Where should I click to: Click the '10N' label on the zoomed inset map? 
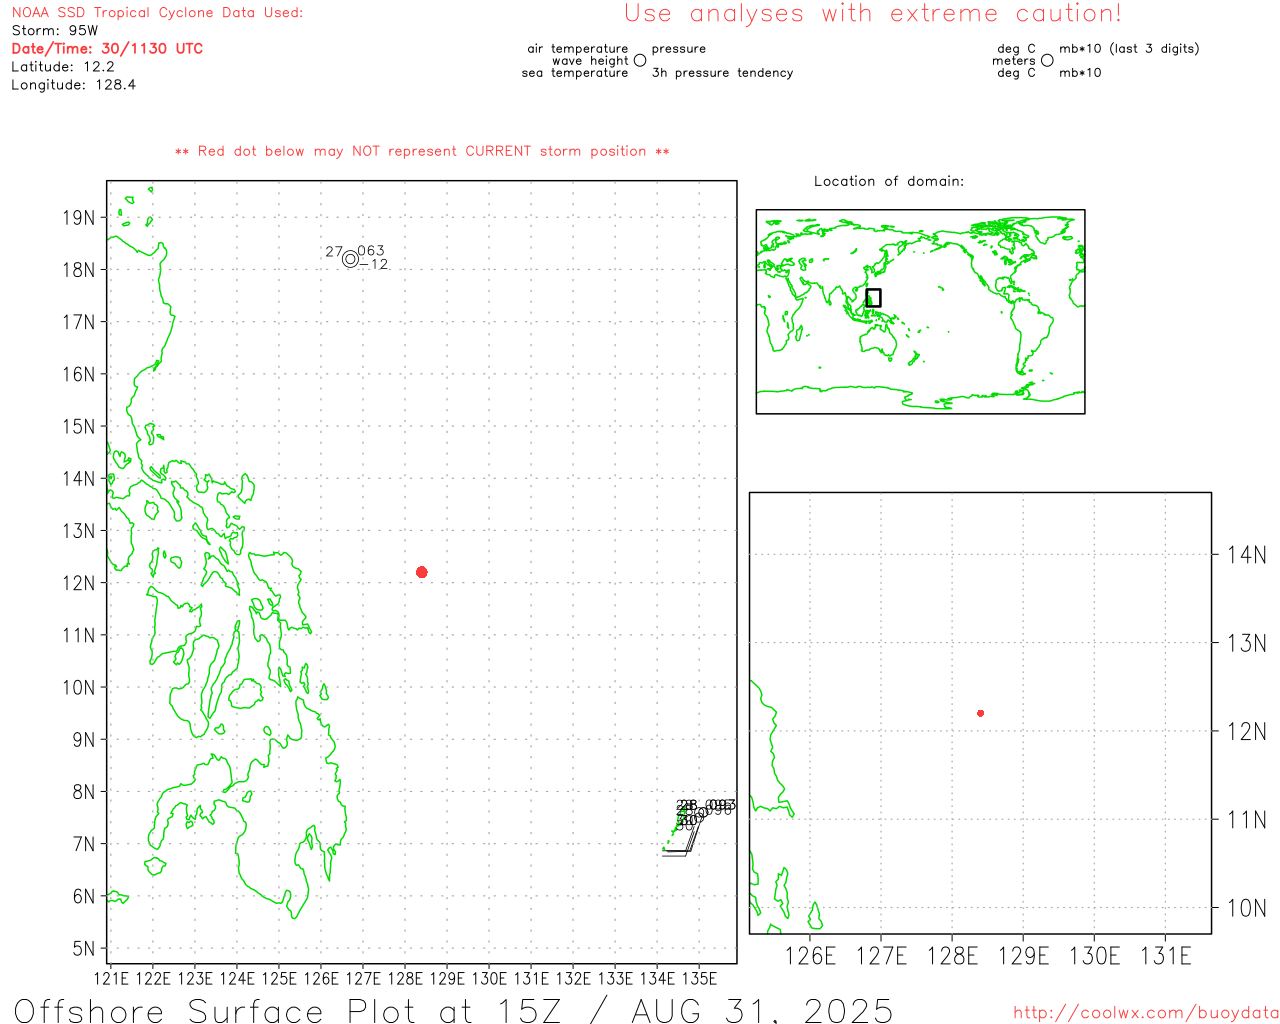point(1246,908)
